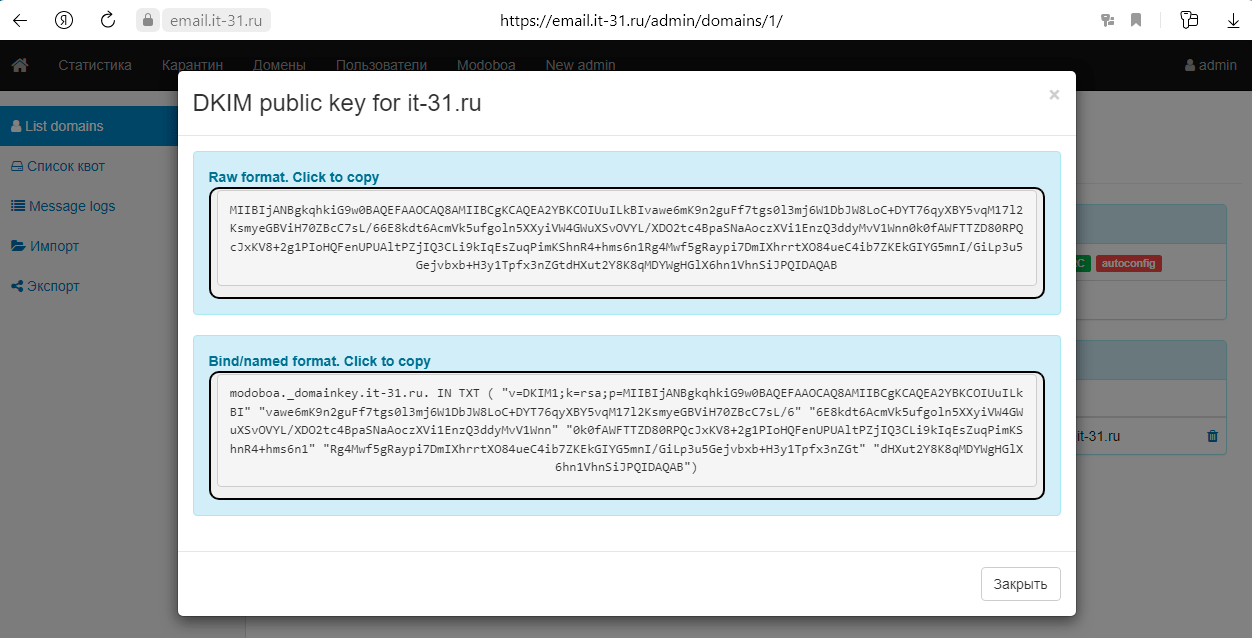Viewport: 1252px width, 638px height.
Task: Click the trash icon beside it-31.ru
Action: pyautogui.click(x=1213, y=436)
